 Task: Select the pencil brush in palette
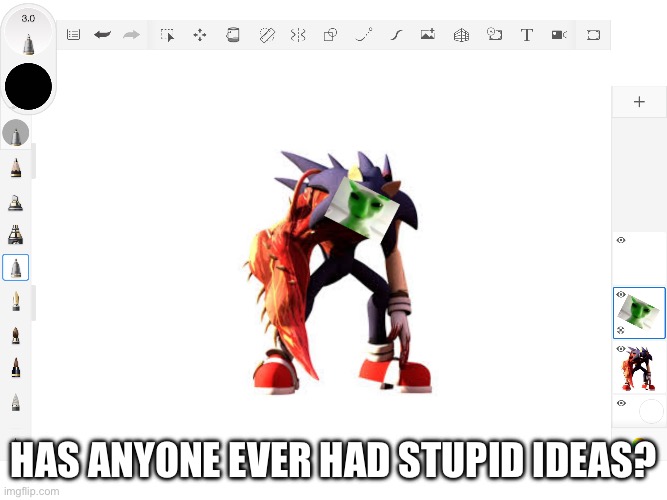16,168
